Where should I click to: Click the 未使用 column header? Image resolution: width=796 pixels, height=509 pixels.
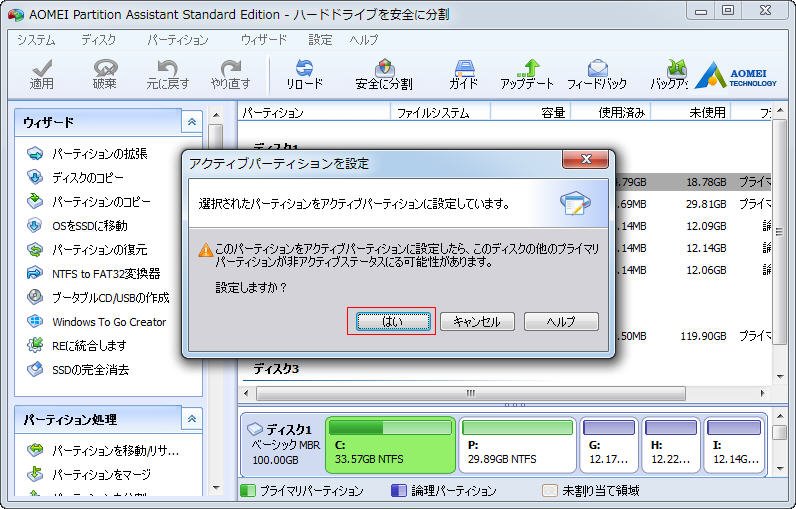[x=690, y=112]
